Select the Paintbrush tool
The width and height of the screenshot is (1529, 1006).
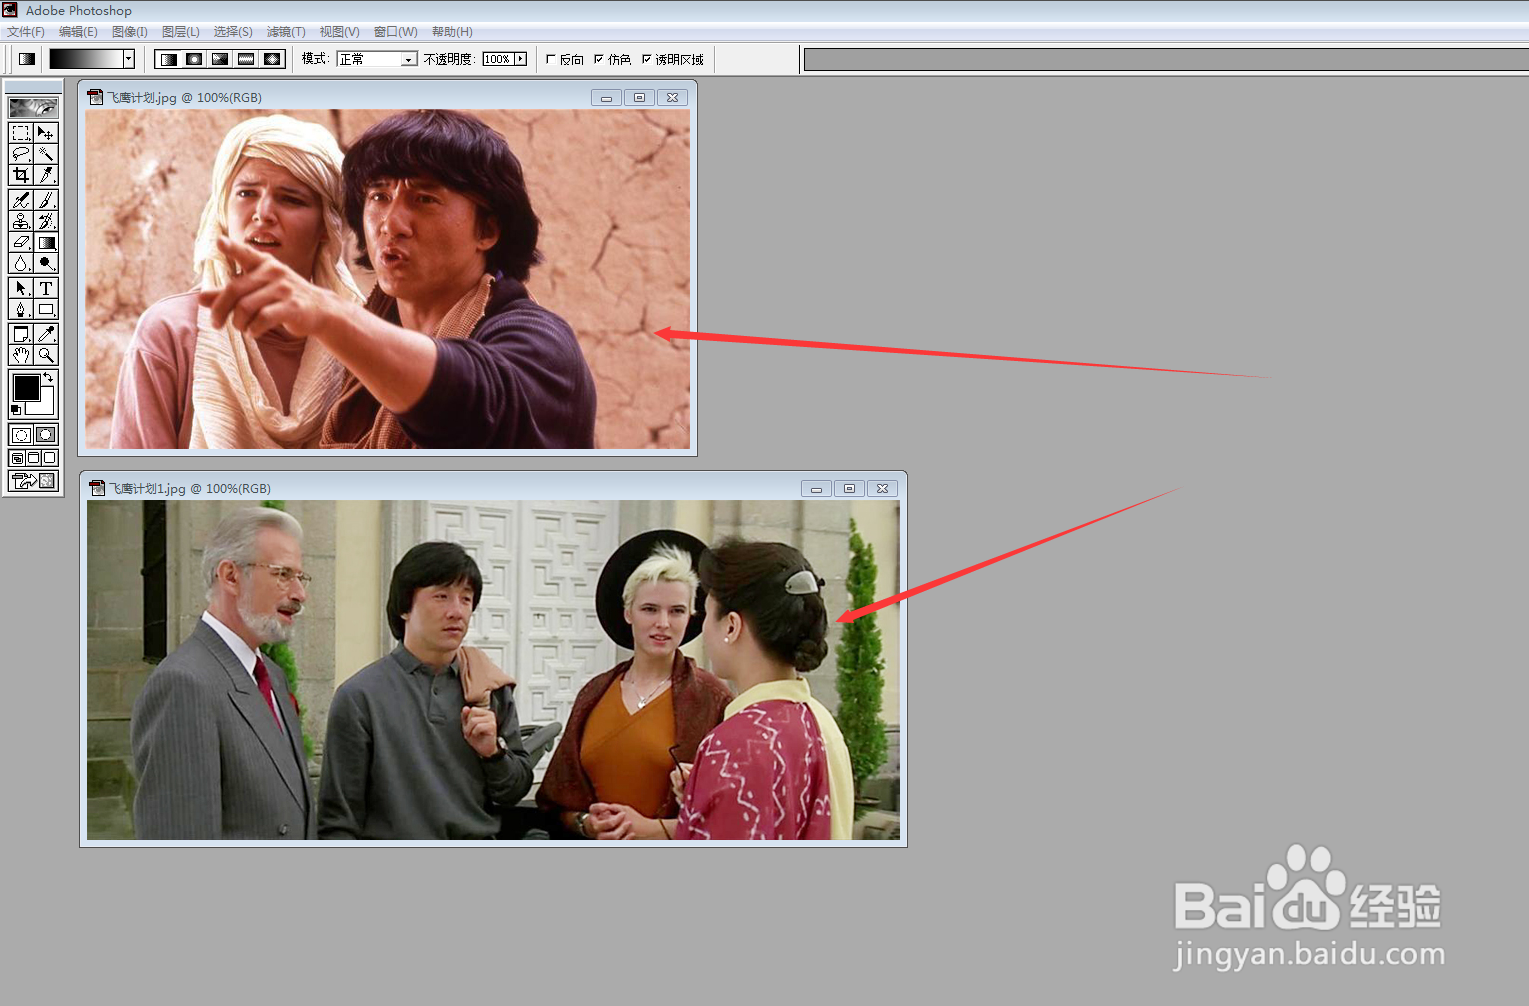46,200
